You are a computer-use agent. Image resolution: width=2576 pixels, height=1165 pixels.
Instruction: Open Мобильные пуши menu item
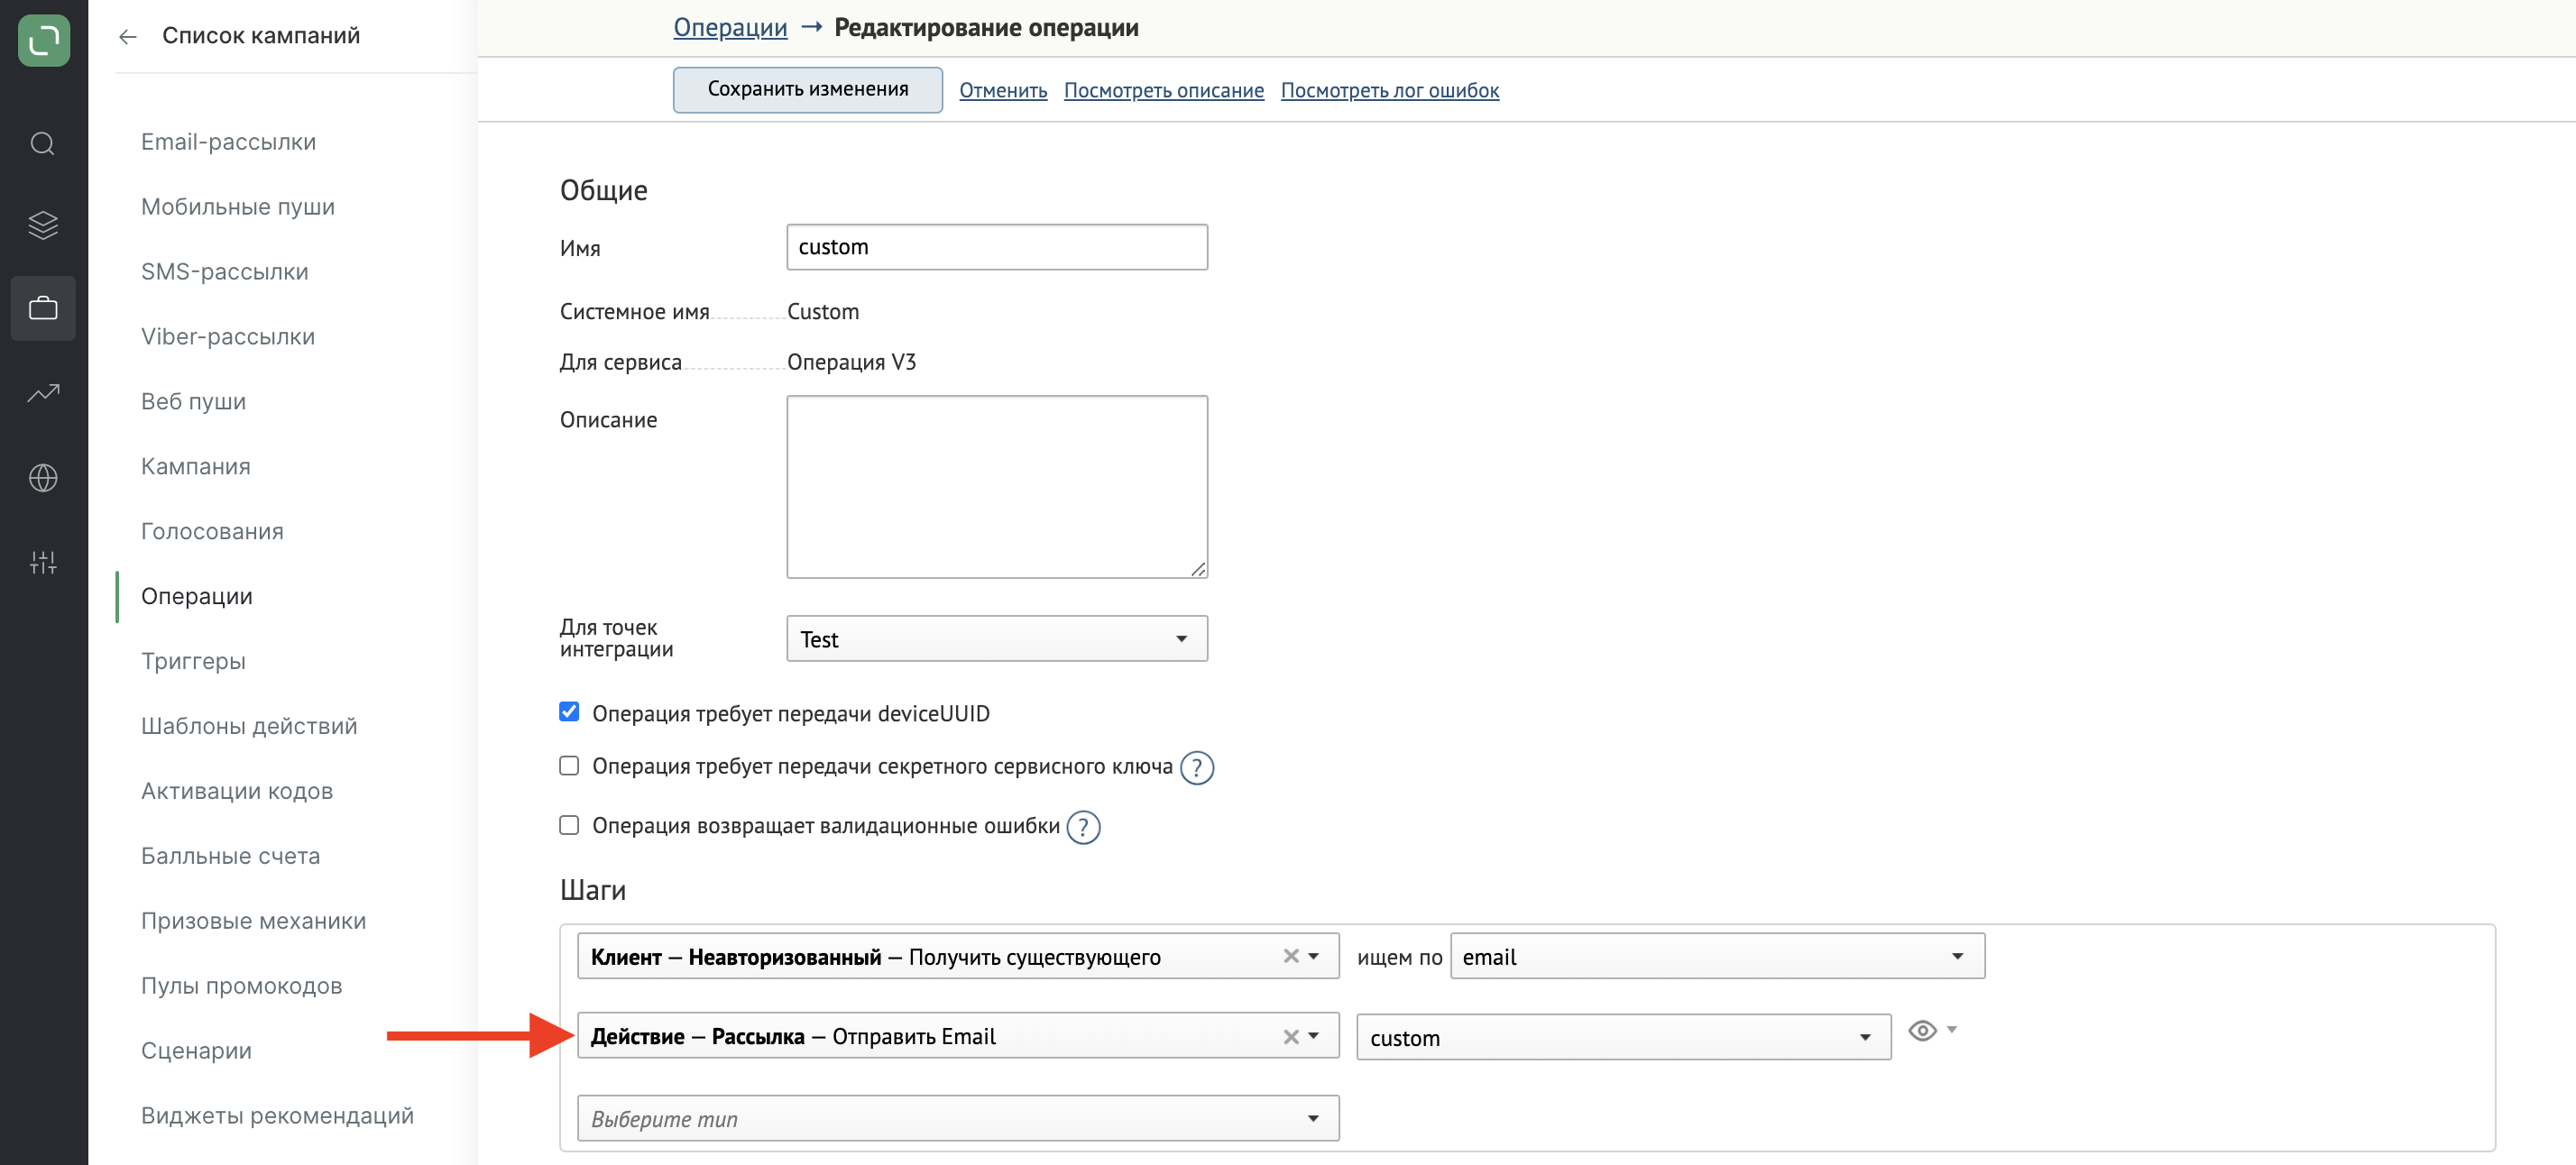tap(238, 207)
